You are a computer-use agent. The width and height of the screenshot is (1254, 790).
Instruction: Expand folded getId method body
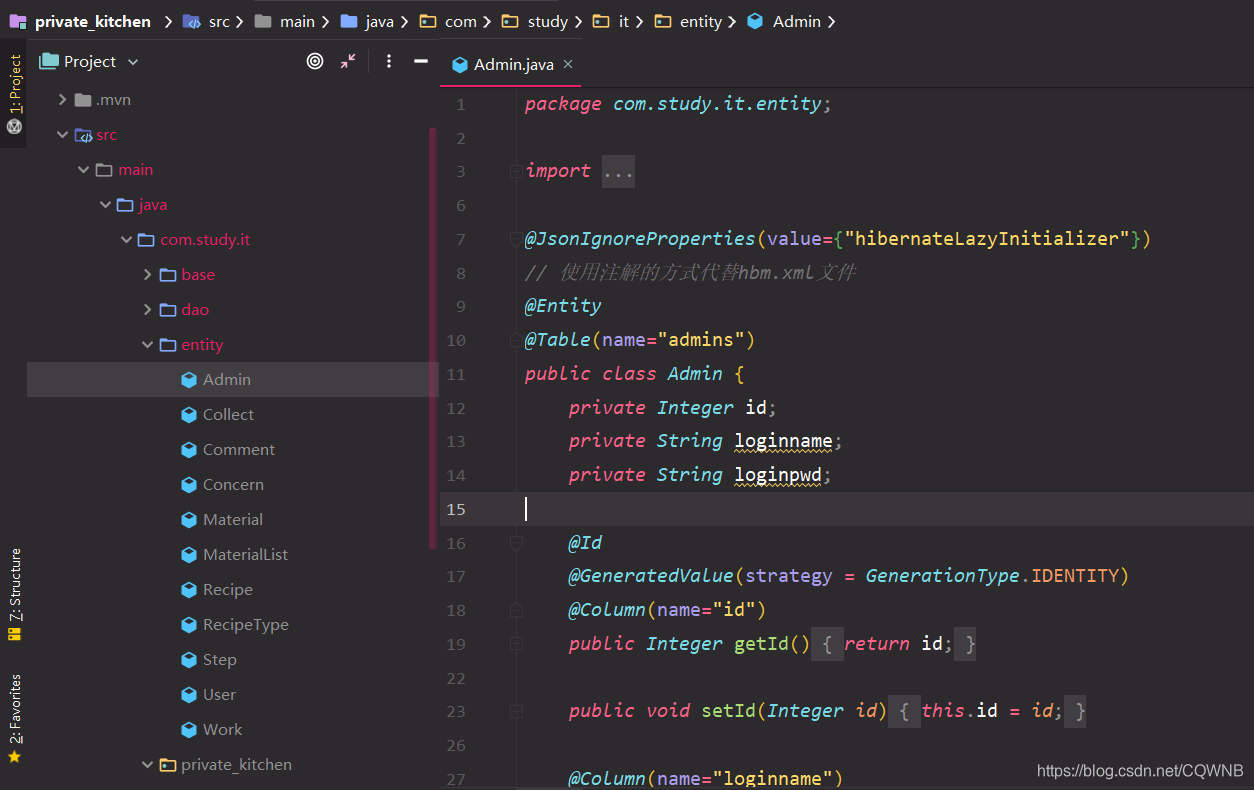pyautogui.click(x=826, y=644)
